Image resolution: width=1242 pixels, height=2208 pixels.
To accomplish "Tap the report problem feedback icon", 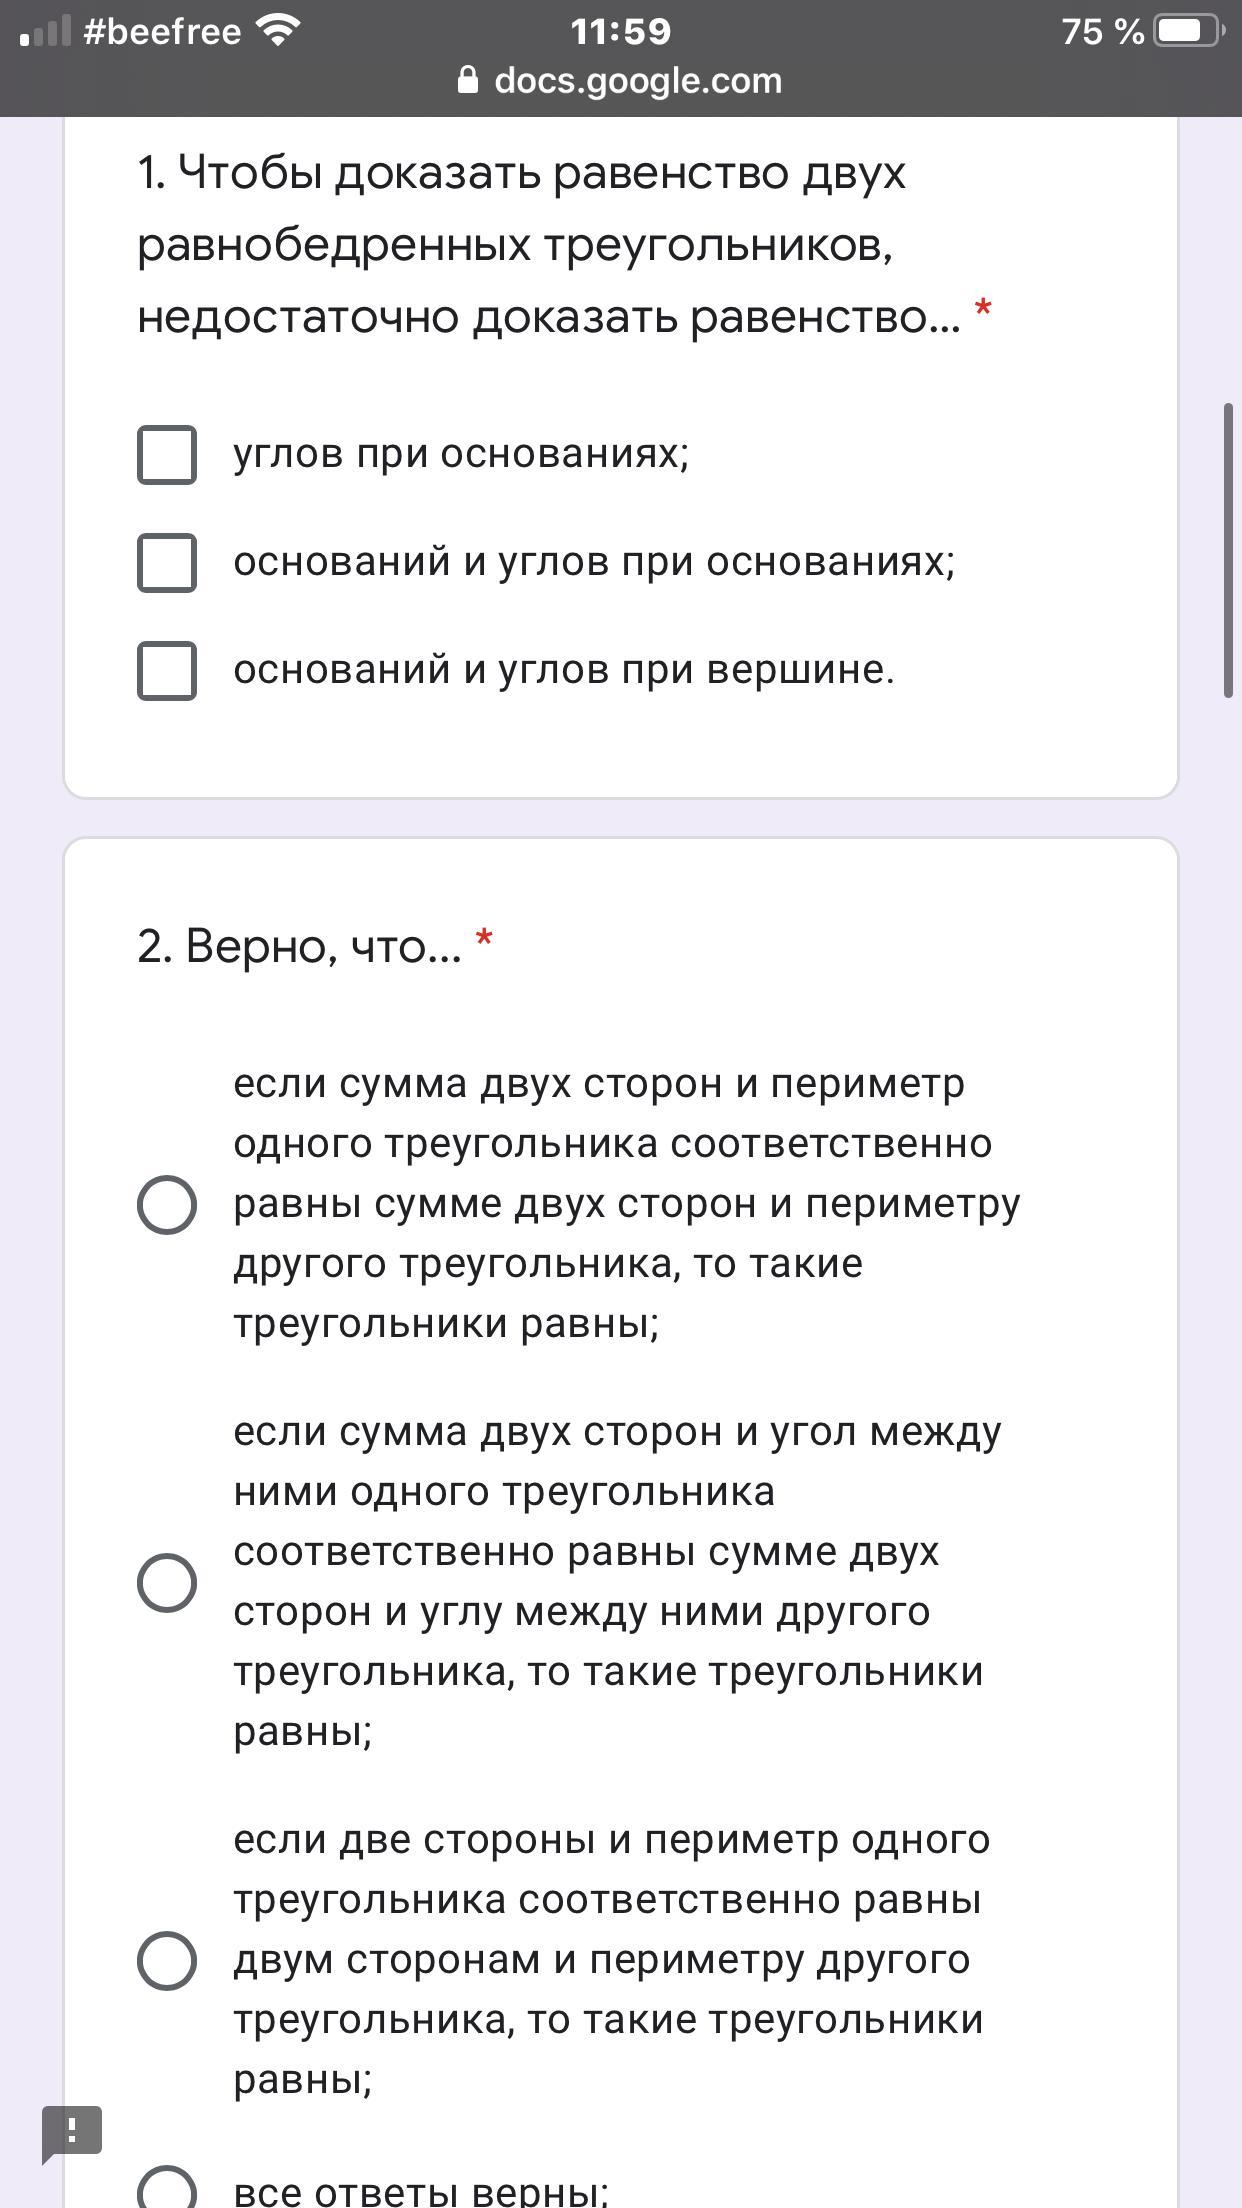I will coord(72,2132).
